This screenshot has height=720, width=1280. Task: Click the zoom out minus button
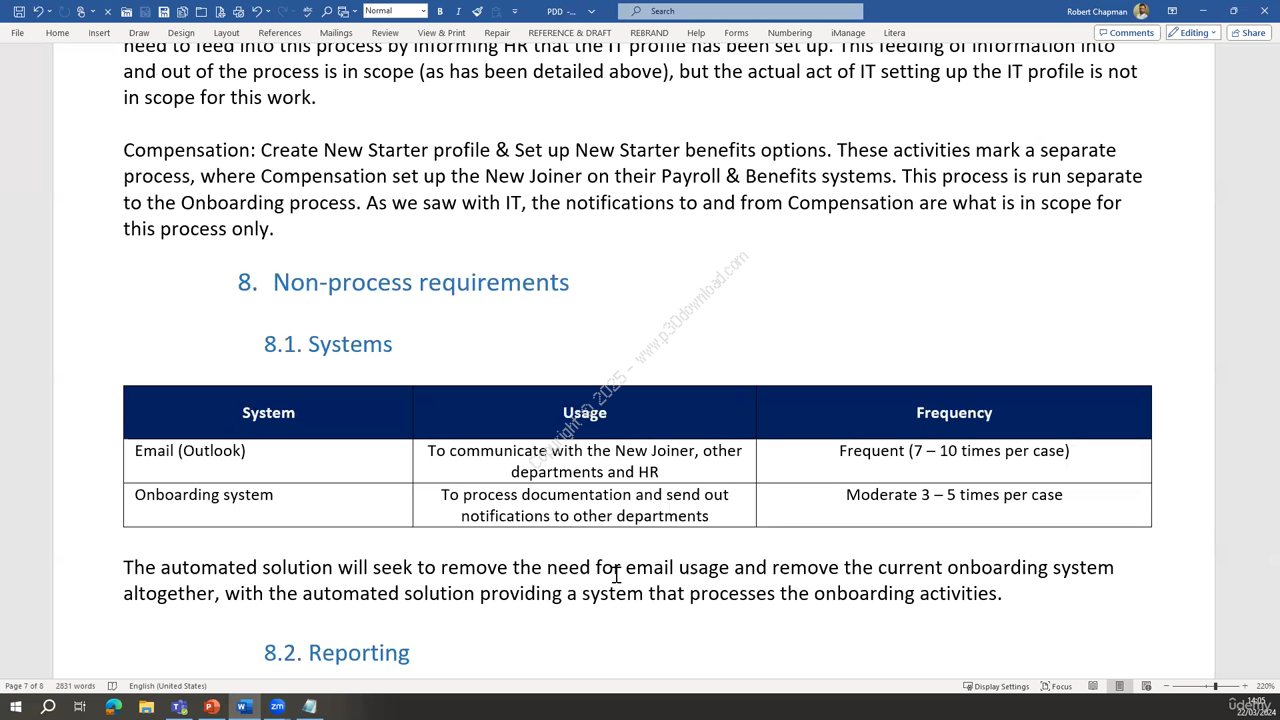[1166, 686]
